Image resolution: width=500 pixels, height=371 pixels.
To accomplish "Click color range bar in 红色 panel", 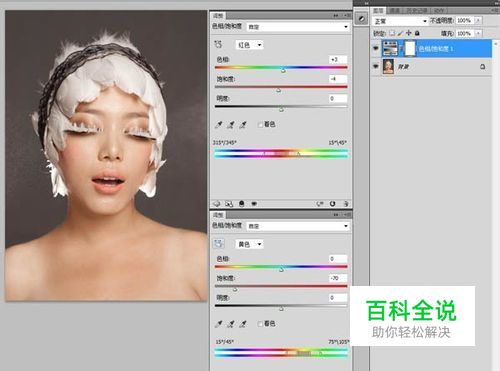I will point(281,153).
